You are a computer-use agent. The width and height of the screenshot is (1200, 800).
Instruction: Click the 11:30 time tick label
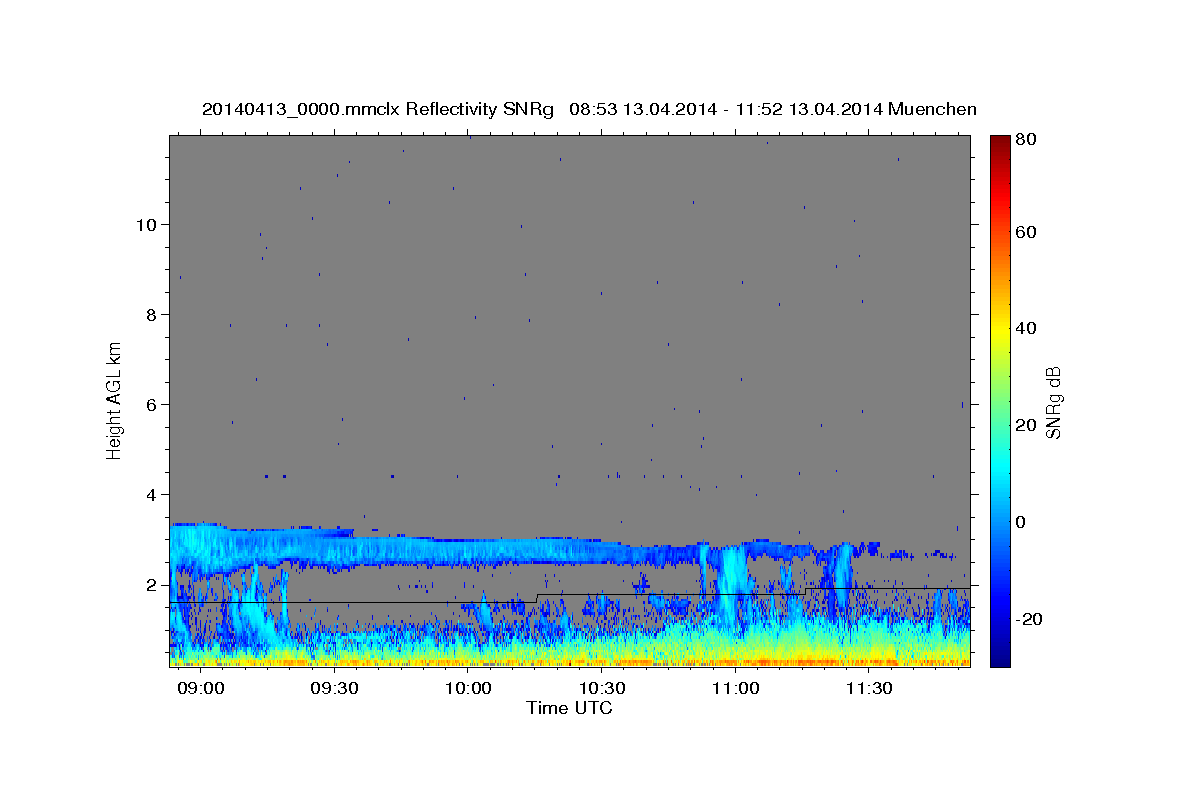869,689
